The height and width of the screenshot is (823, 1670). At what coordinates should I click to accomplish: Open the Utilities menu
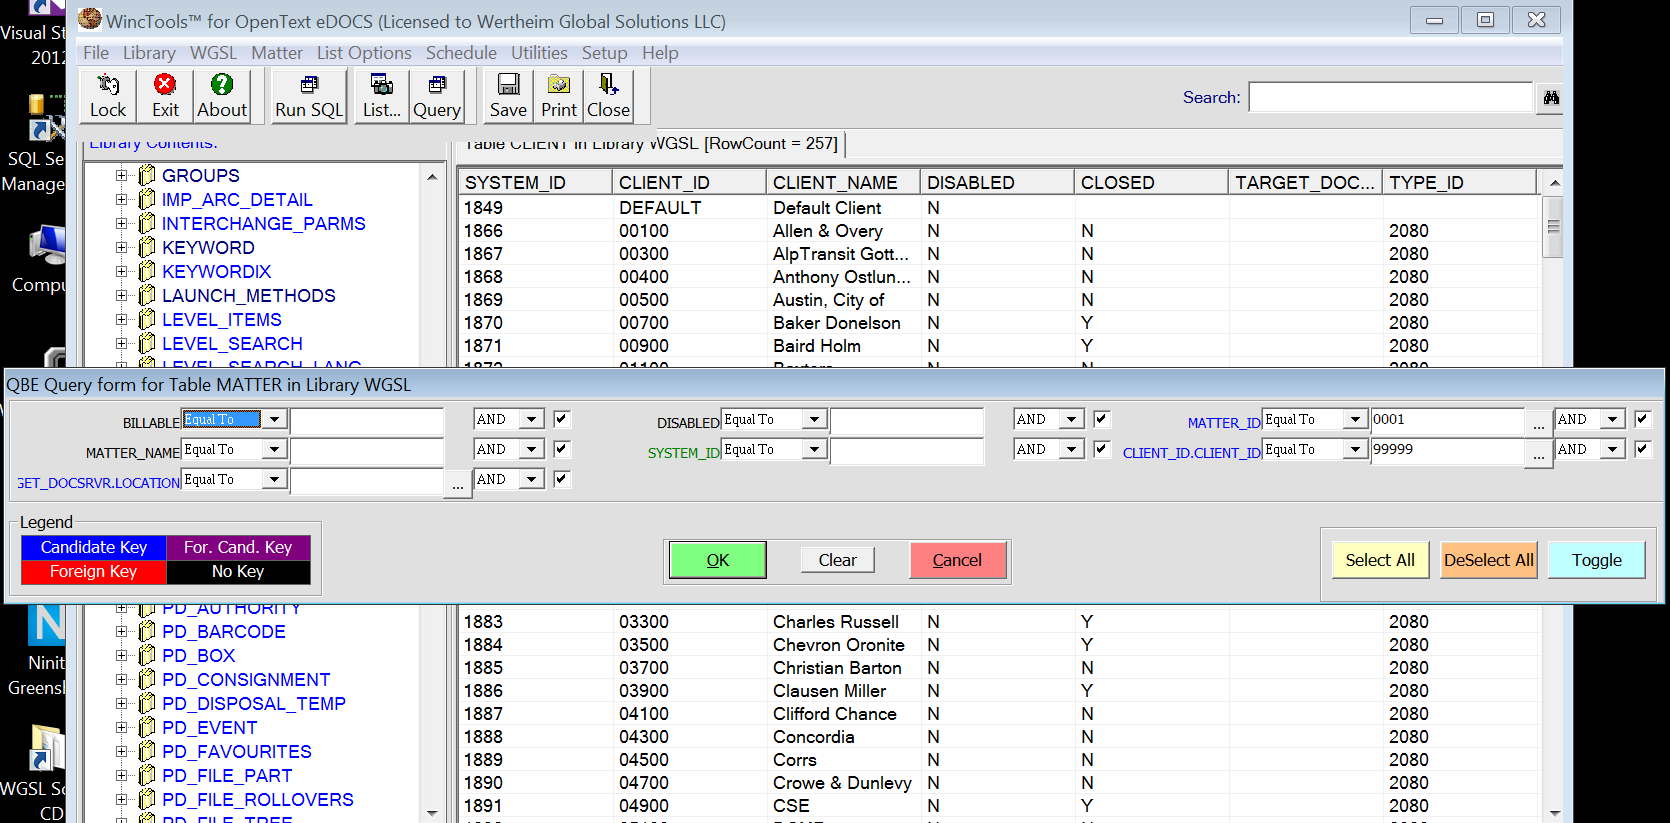click(539, 53)
